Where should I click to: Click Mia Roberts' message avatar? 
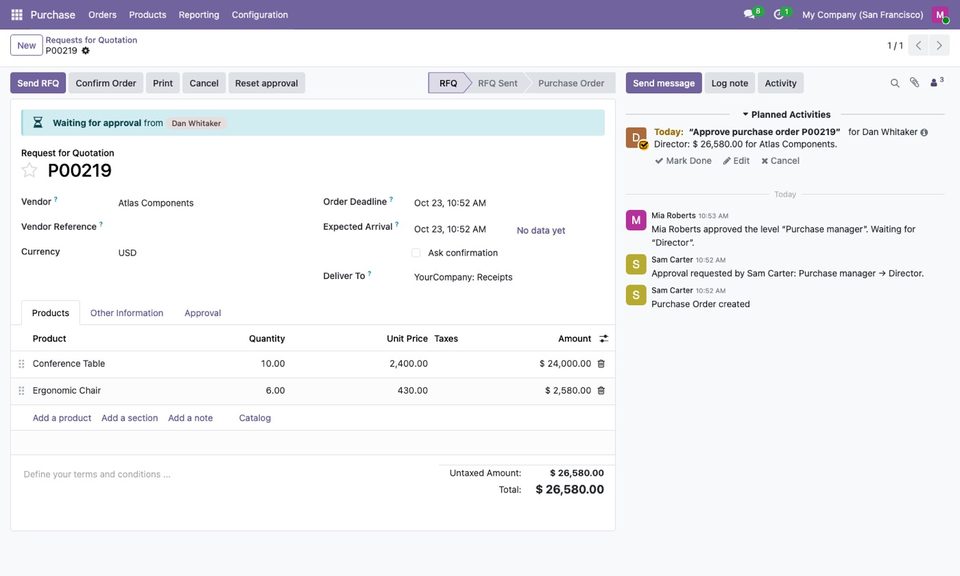[636, 220]
